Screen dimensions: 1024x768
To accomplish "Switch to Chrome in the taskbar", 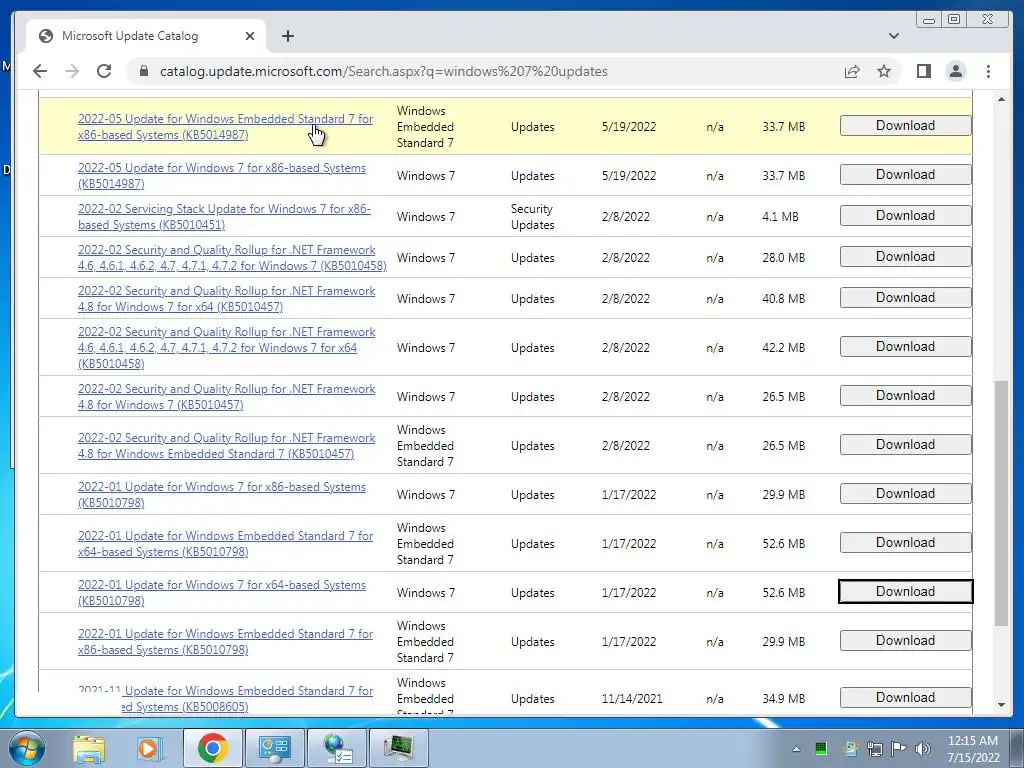I will point(212,748).
